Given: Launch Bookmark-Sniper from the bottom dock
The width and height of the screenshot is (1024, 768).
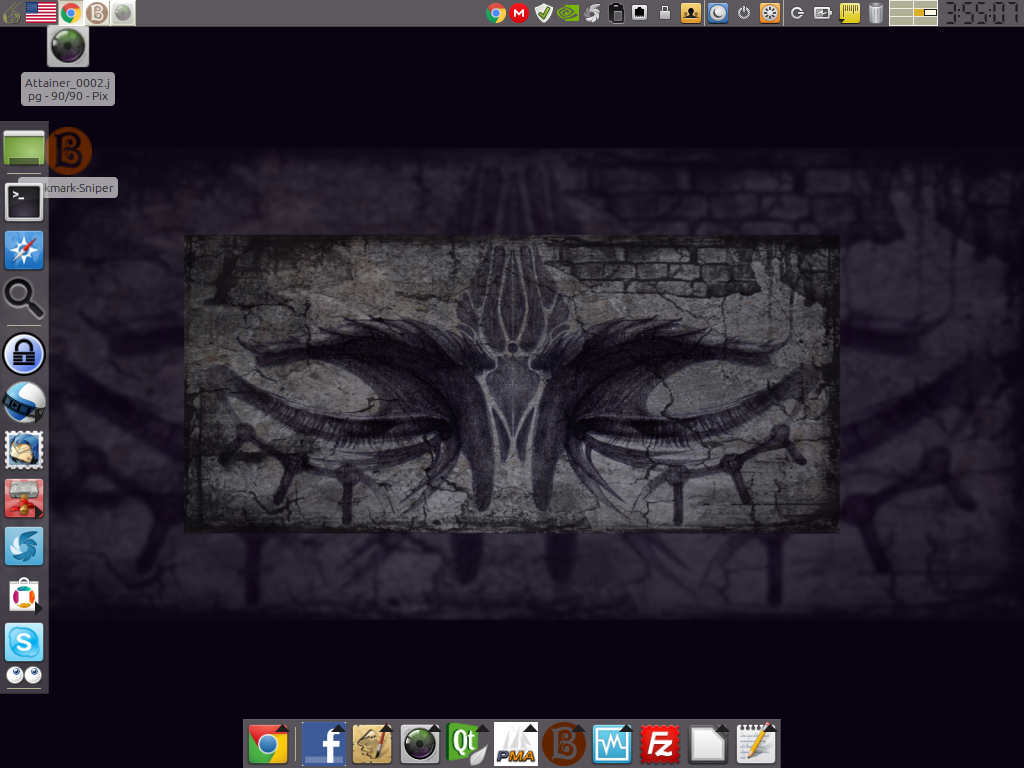Looking at the screenshot, I should click(564, 744).
